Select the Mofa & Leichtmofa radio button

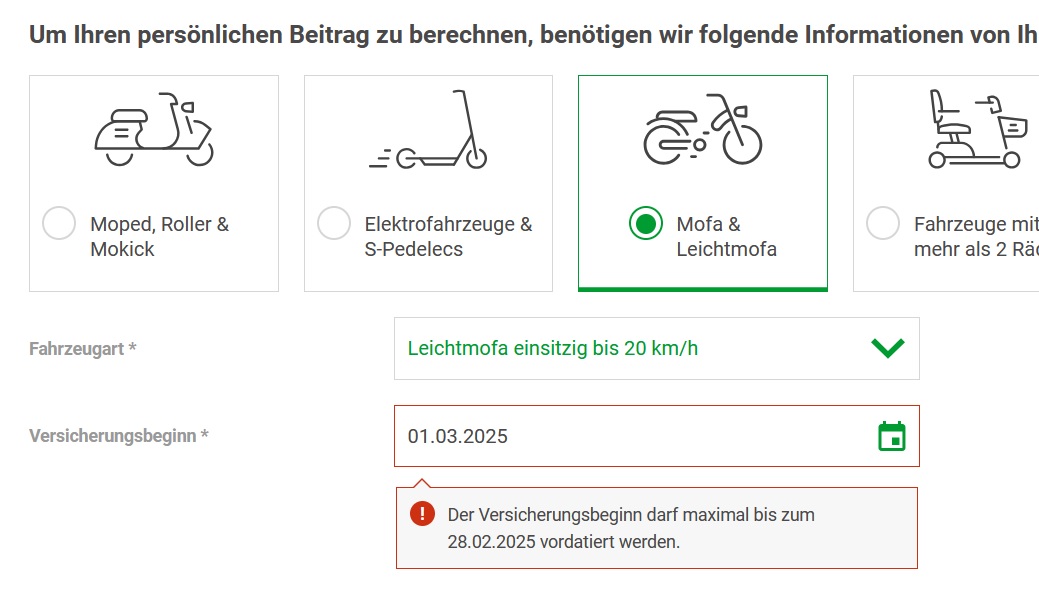click(x=646, y=223)
